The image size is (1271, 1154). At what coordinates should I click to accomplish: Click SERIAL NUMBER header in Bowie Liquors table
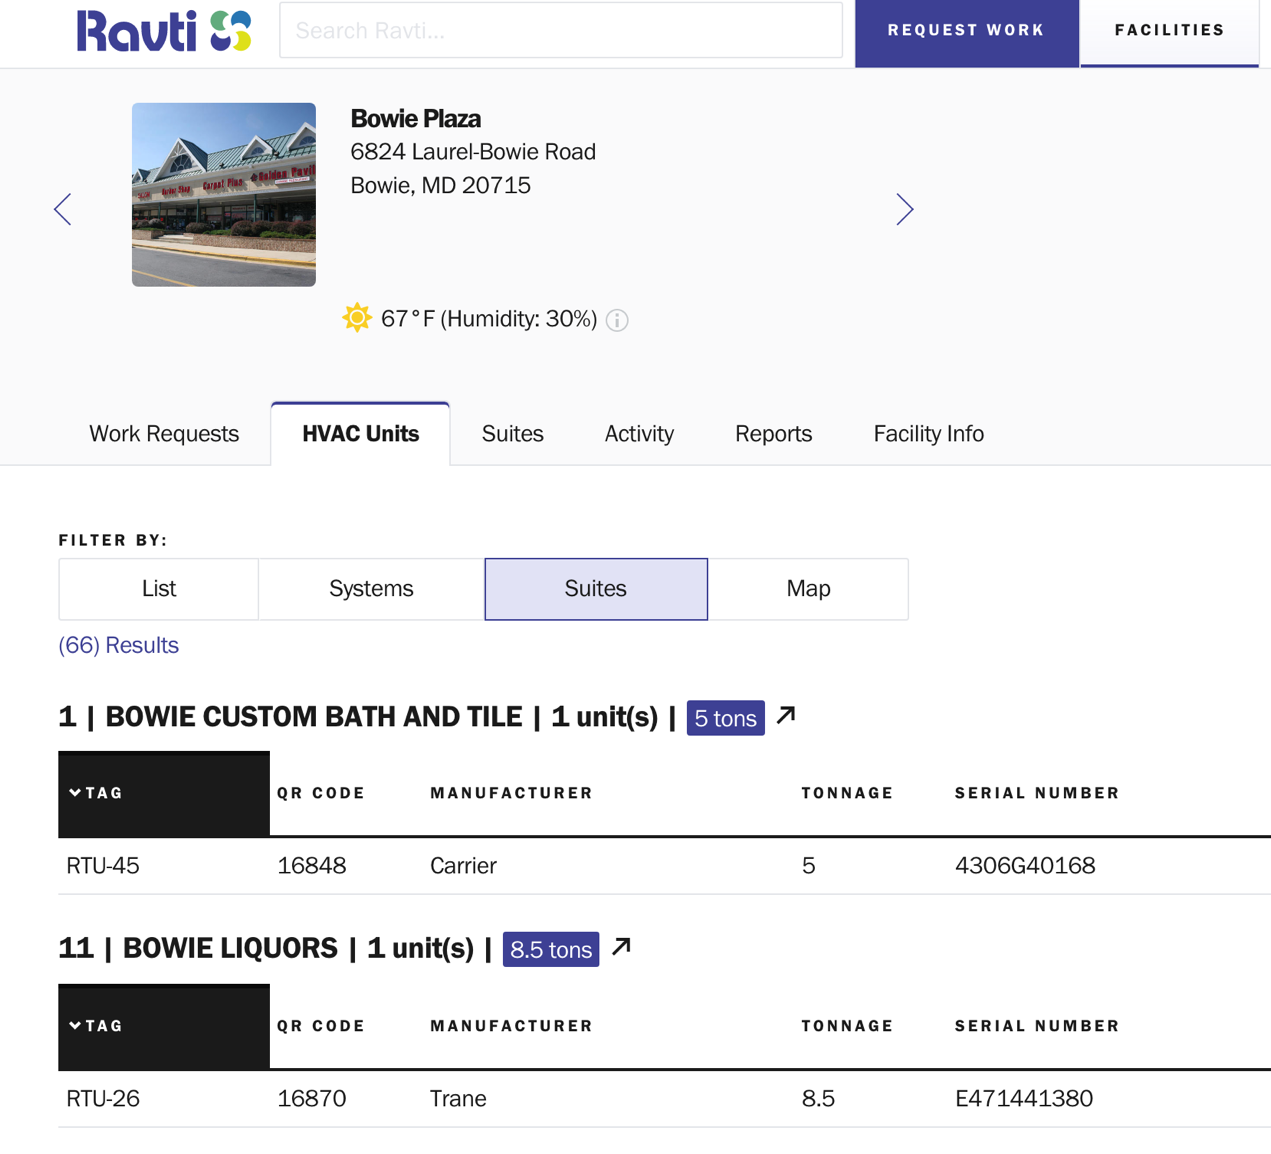click(1037, 1026)
